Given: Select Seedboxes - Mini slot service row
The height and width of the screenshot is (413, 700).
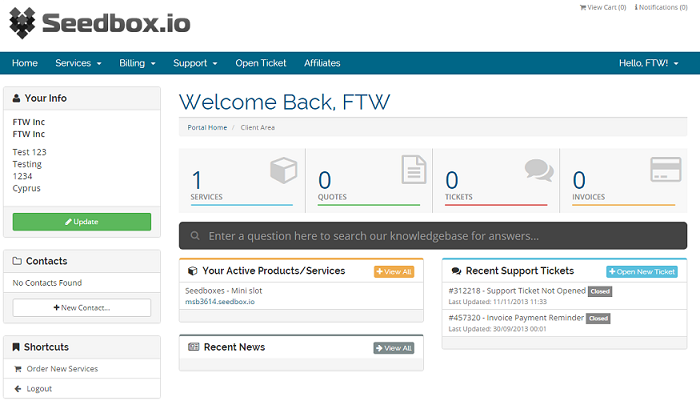Looking at the screenshot, I should click(301, 296).
